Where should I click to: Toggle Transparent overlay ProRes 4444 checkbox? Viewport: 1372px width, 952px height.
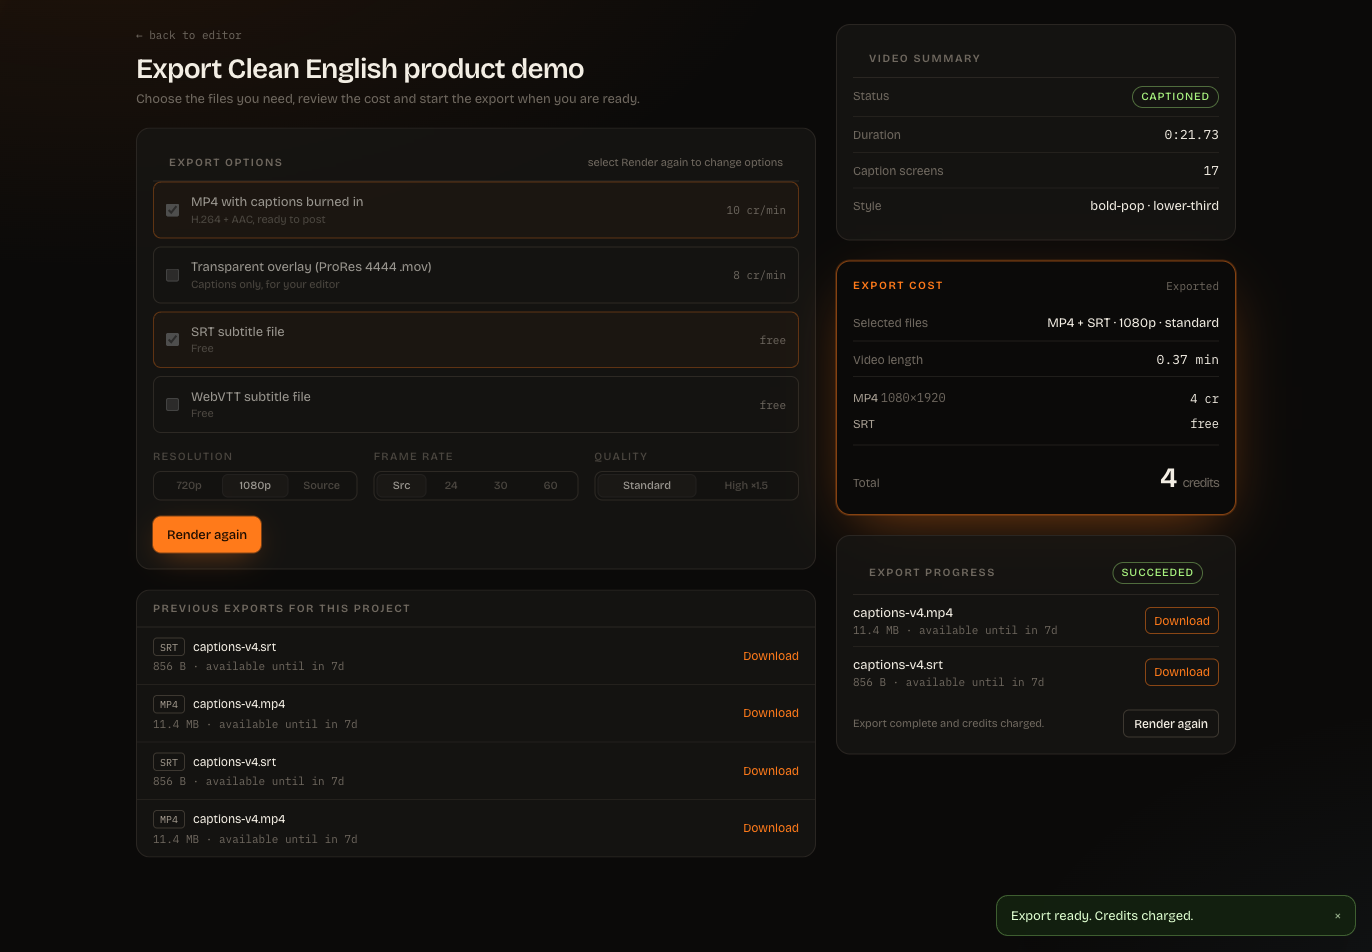click(x=172, y=275)
